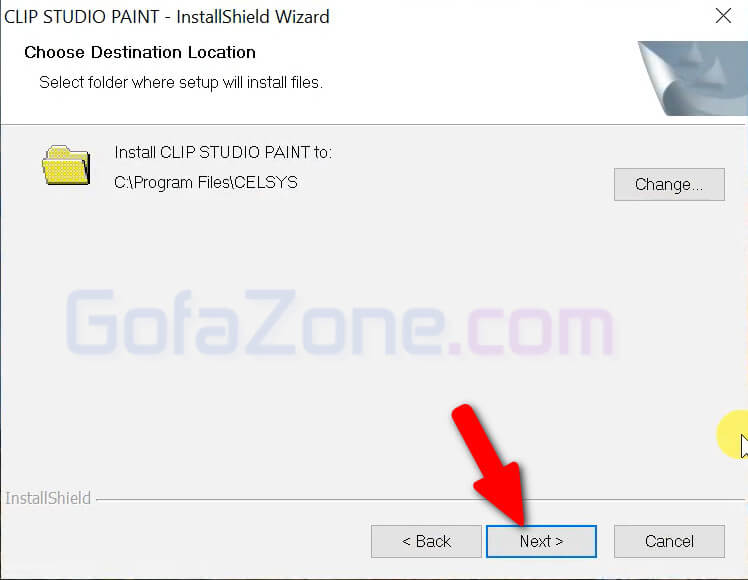Click the pink .com part of watermark
This screenshot has height=580, width=748.
530,329
